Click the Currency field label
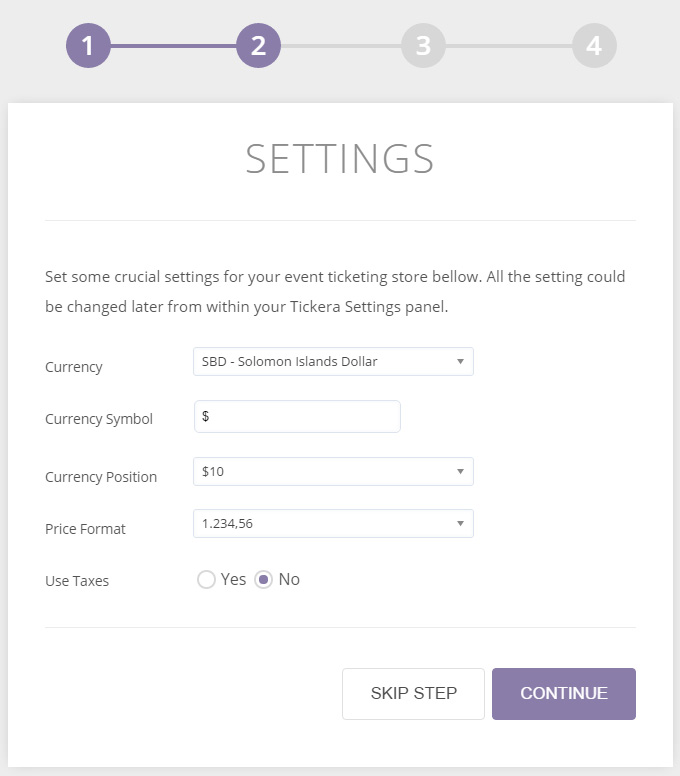 point(74,367)
